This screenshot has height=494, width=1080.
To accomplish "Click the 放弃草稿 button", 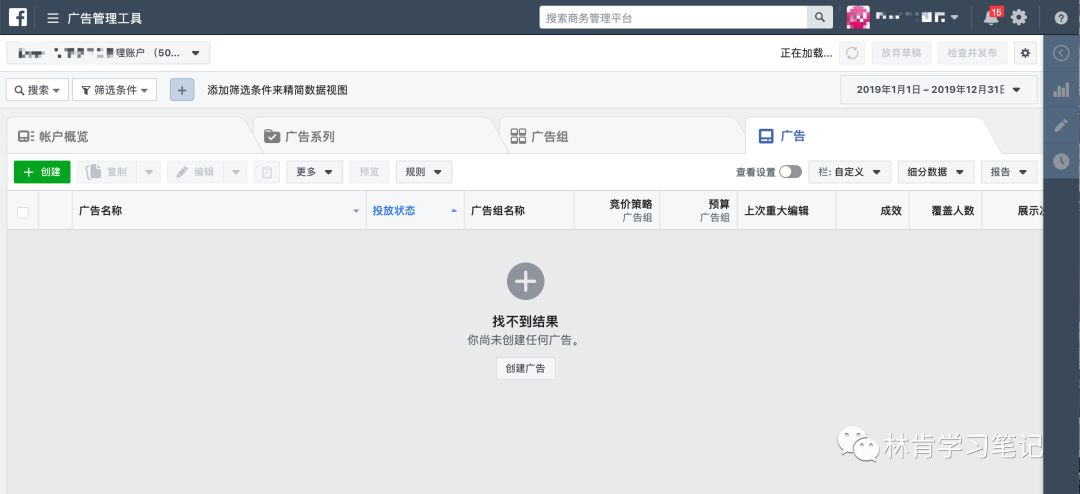I will point(902,53).
